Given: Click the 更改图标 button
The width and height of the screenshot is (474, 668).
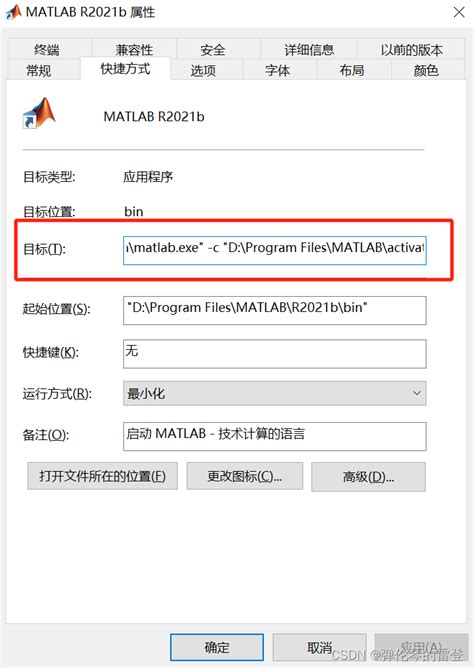Looking at the screenshot, I should [x=245, y=476].
